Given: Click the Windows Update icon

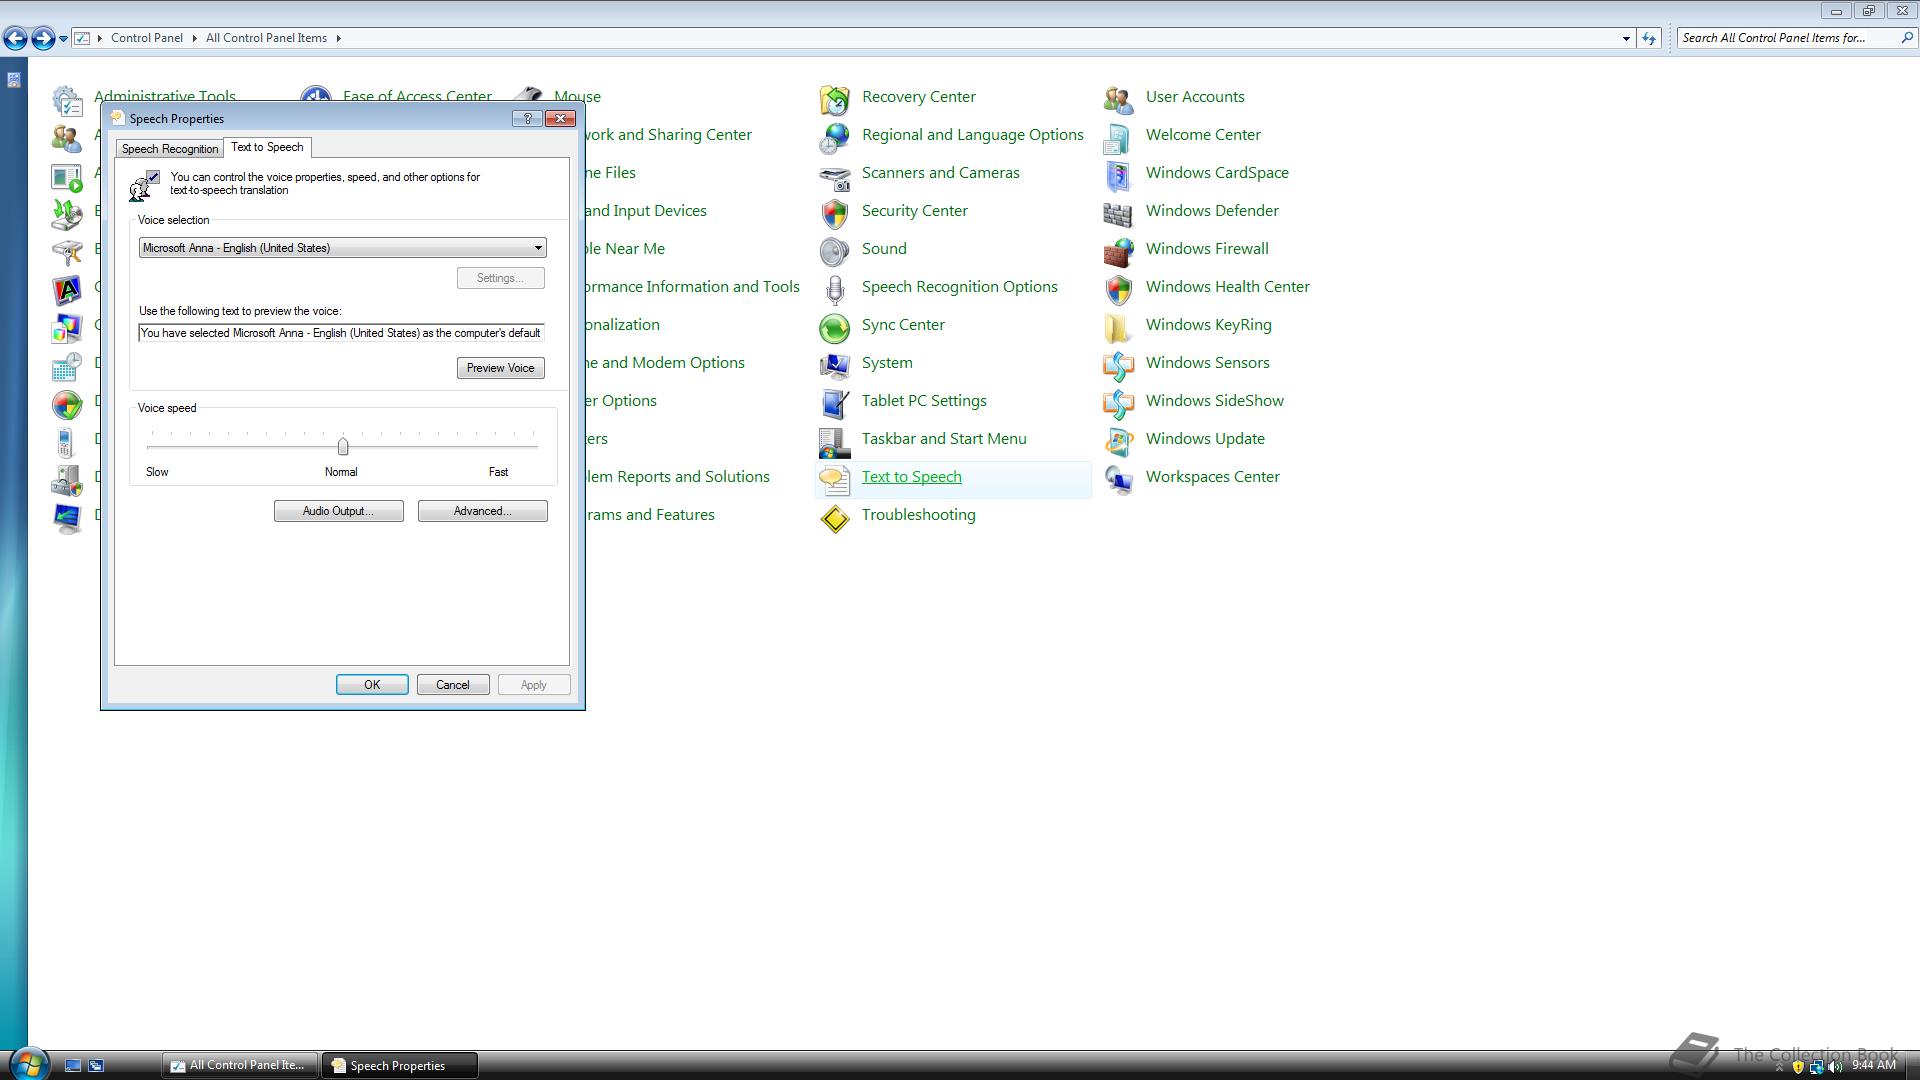Looking at the screenshot, I should [x=1118, y=440].
